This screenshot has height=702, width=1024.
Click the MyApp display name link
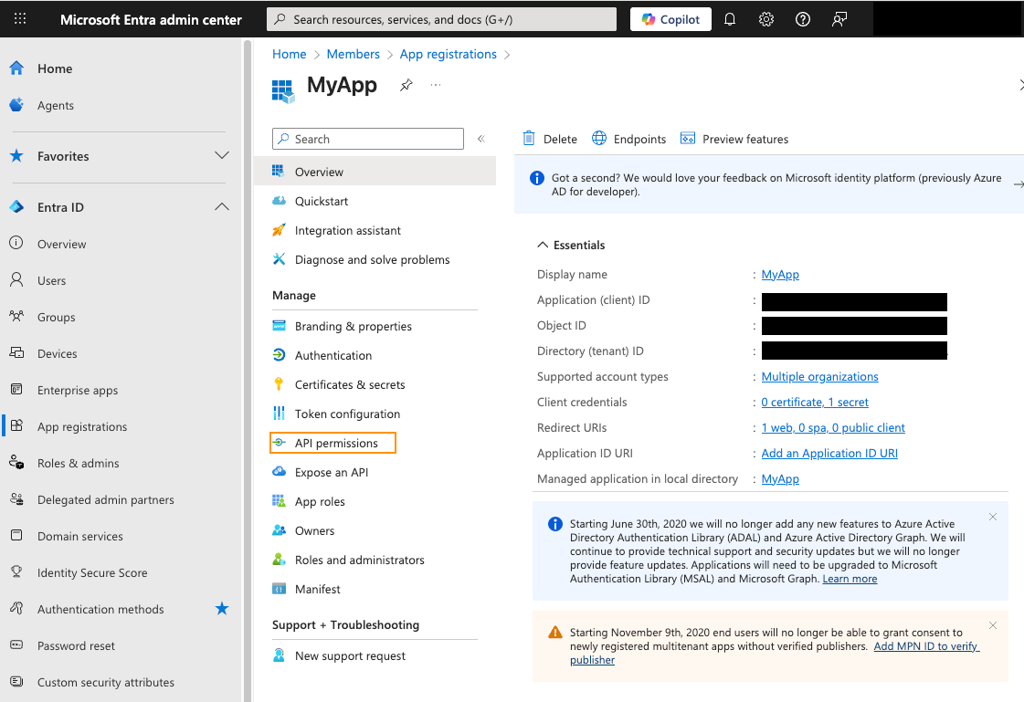(x=780, y=274)
